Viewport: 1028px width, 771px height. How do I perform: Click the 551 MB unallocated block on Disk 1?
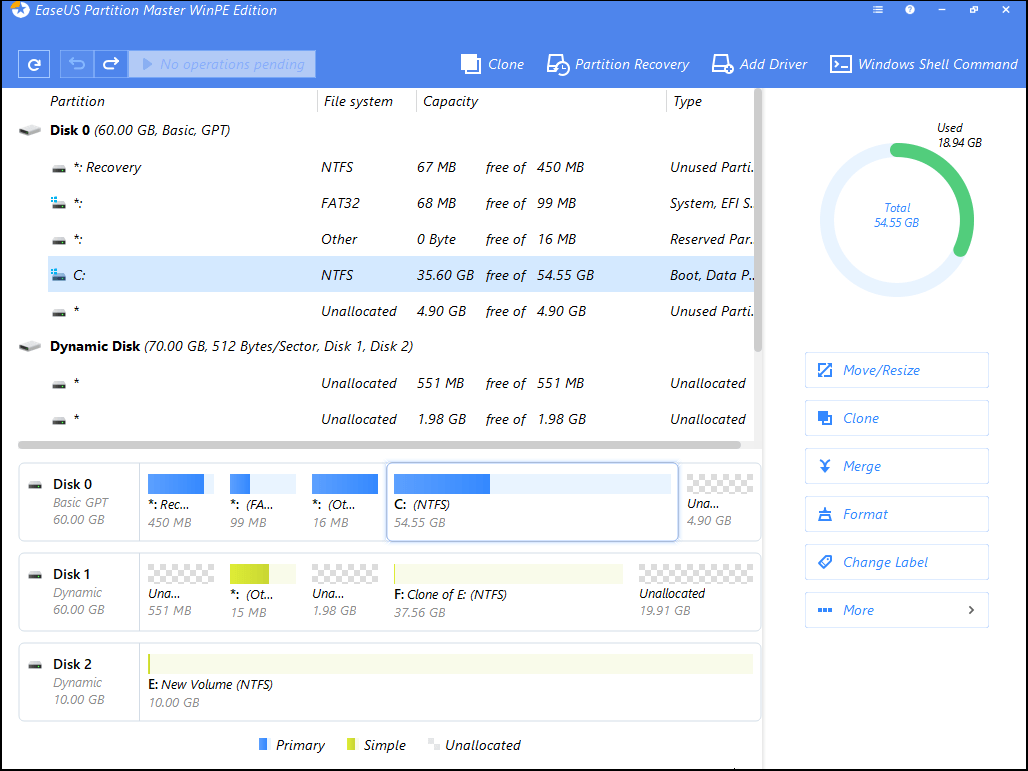180,592
